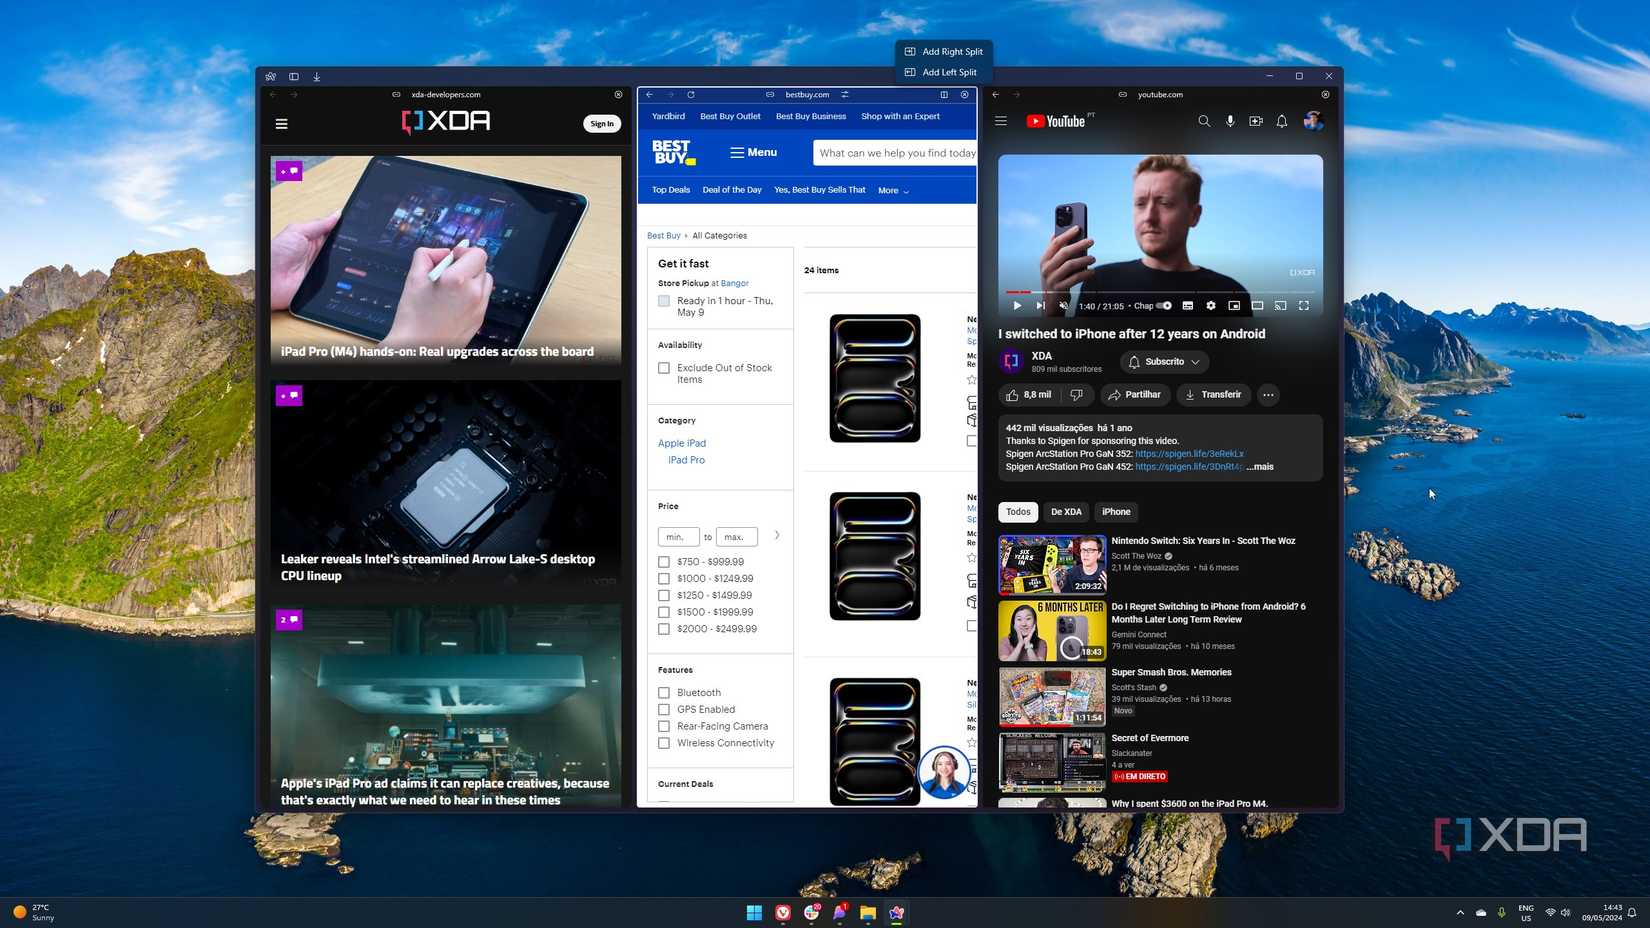Click Transferir download button
Image resolution: width=1650 pixels, height=928 pixels.
[1212, 395]
